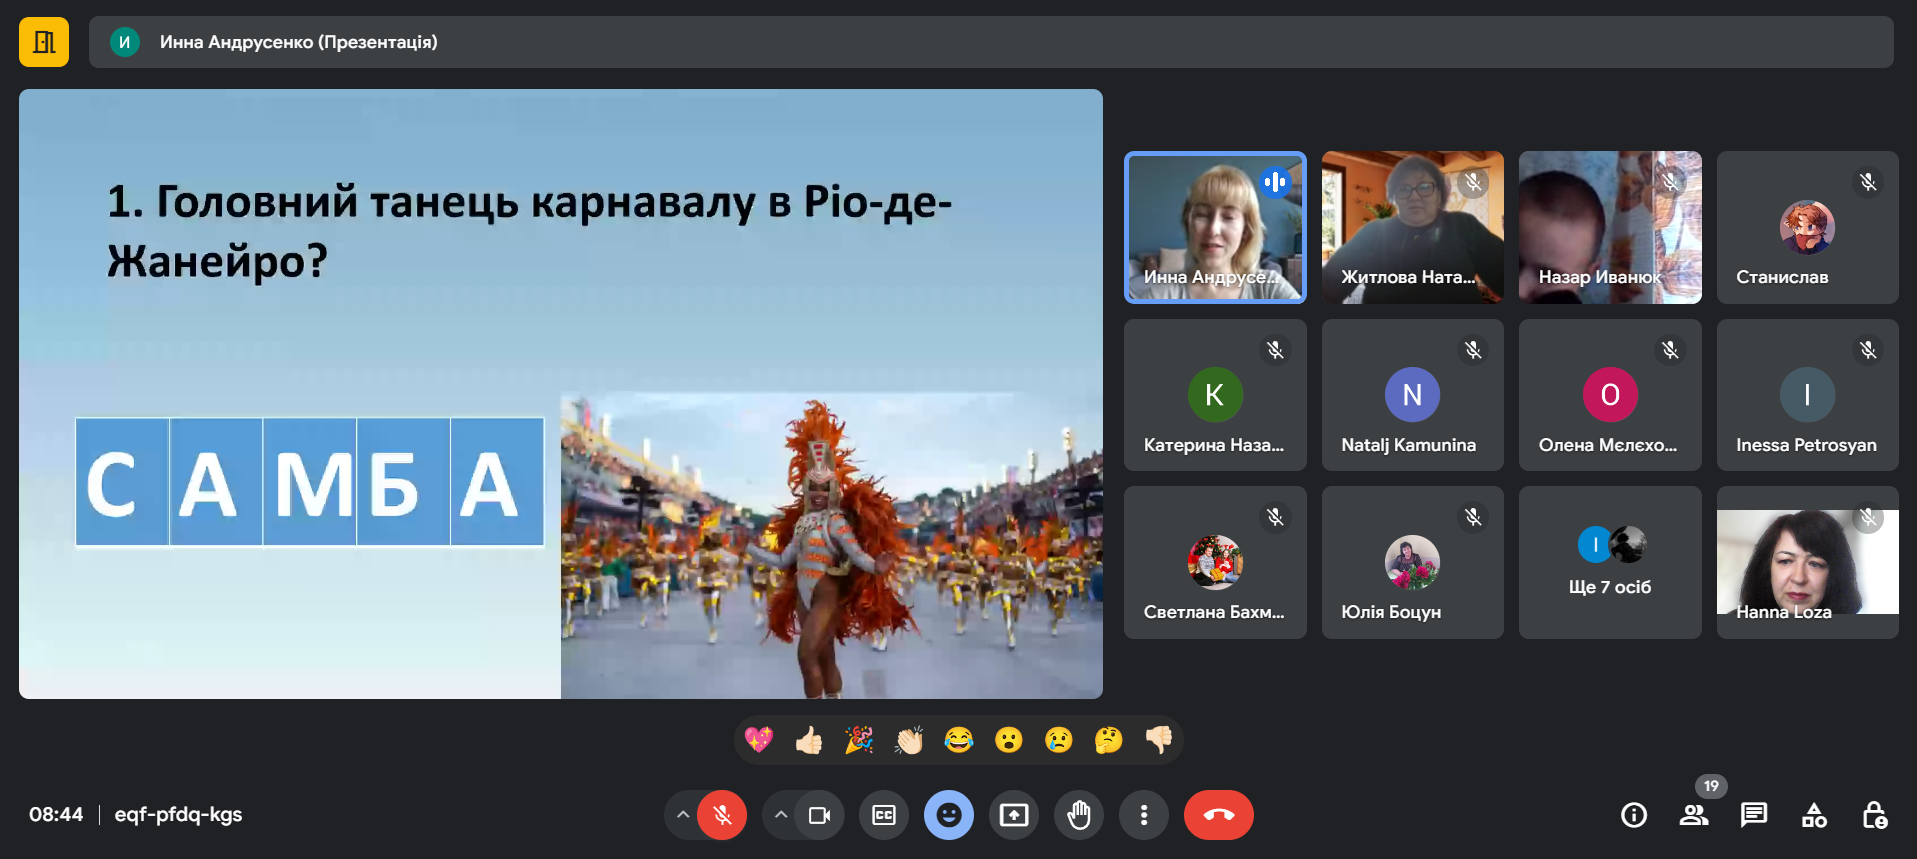Open the chat panel
1917x859 pixels.
[1753, 815]
